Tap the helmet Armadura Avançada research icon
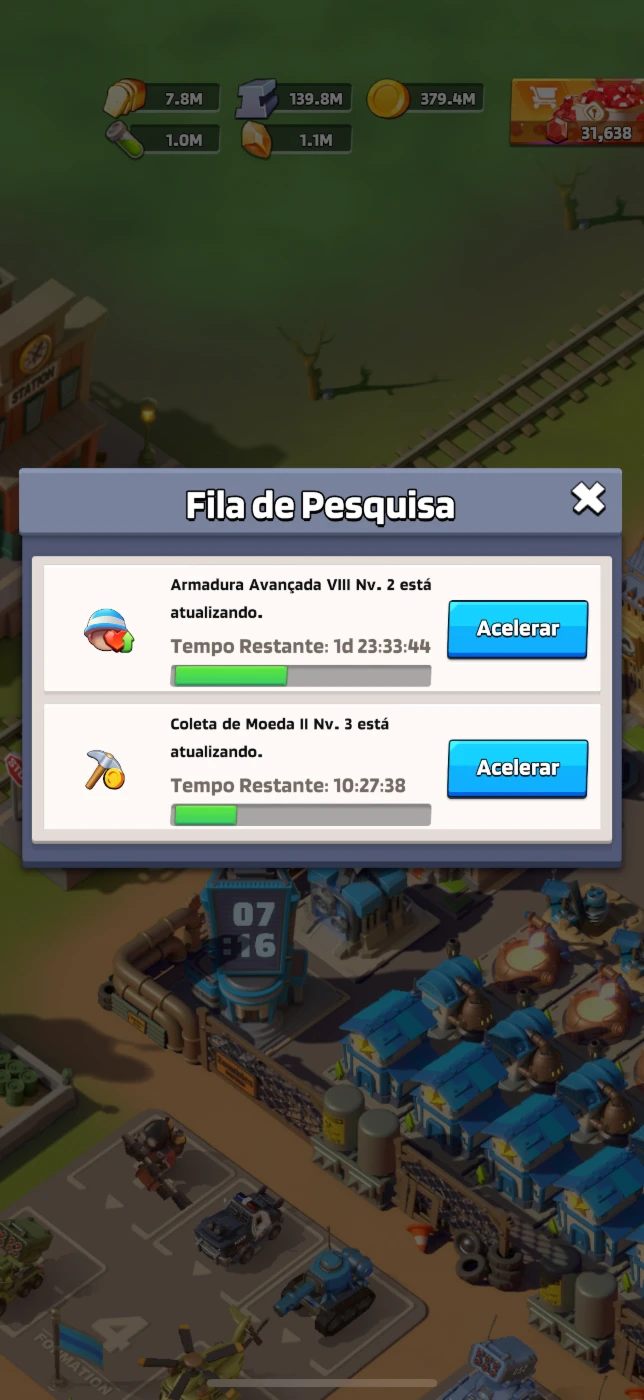The width and height of the screenshot is (644, 1400). pos(108,629)
